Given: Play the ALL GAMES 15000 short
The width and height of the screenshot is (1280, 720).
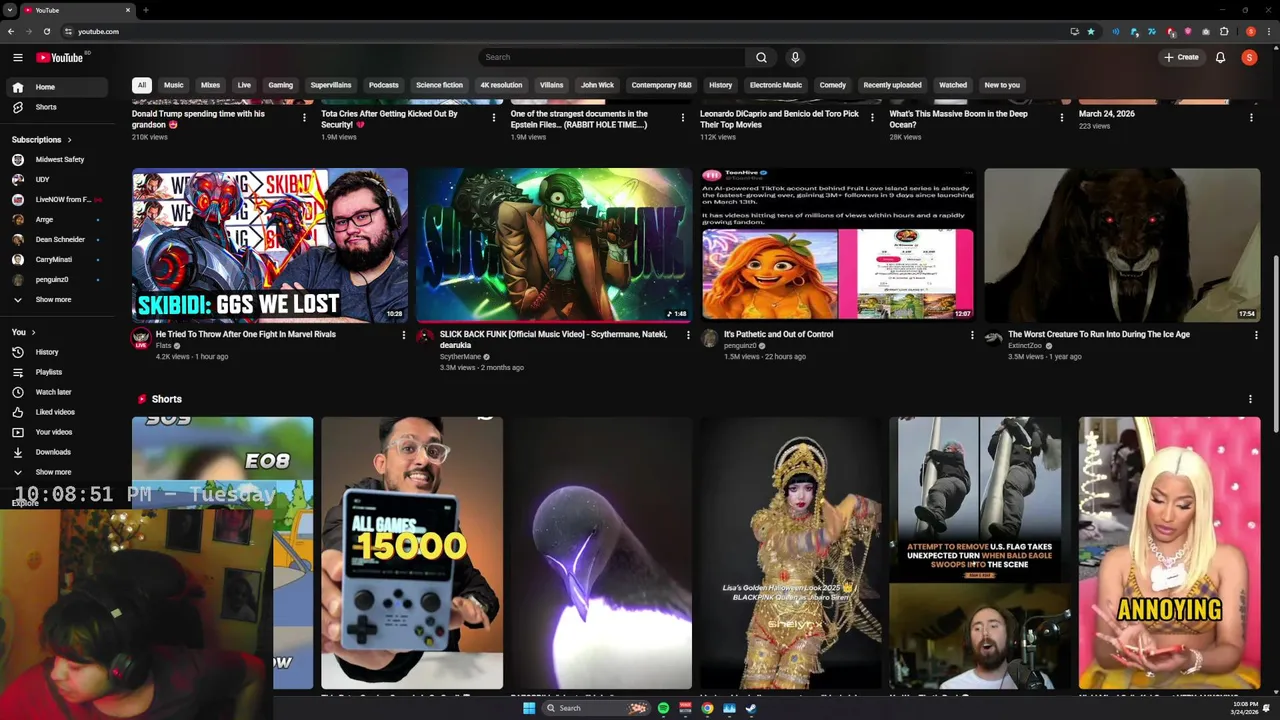Looking at the screenshot, I should click(x=412, y=553).
